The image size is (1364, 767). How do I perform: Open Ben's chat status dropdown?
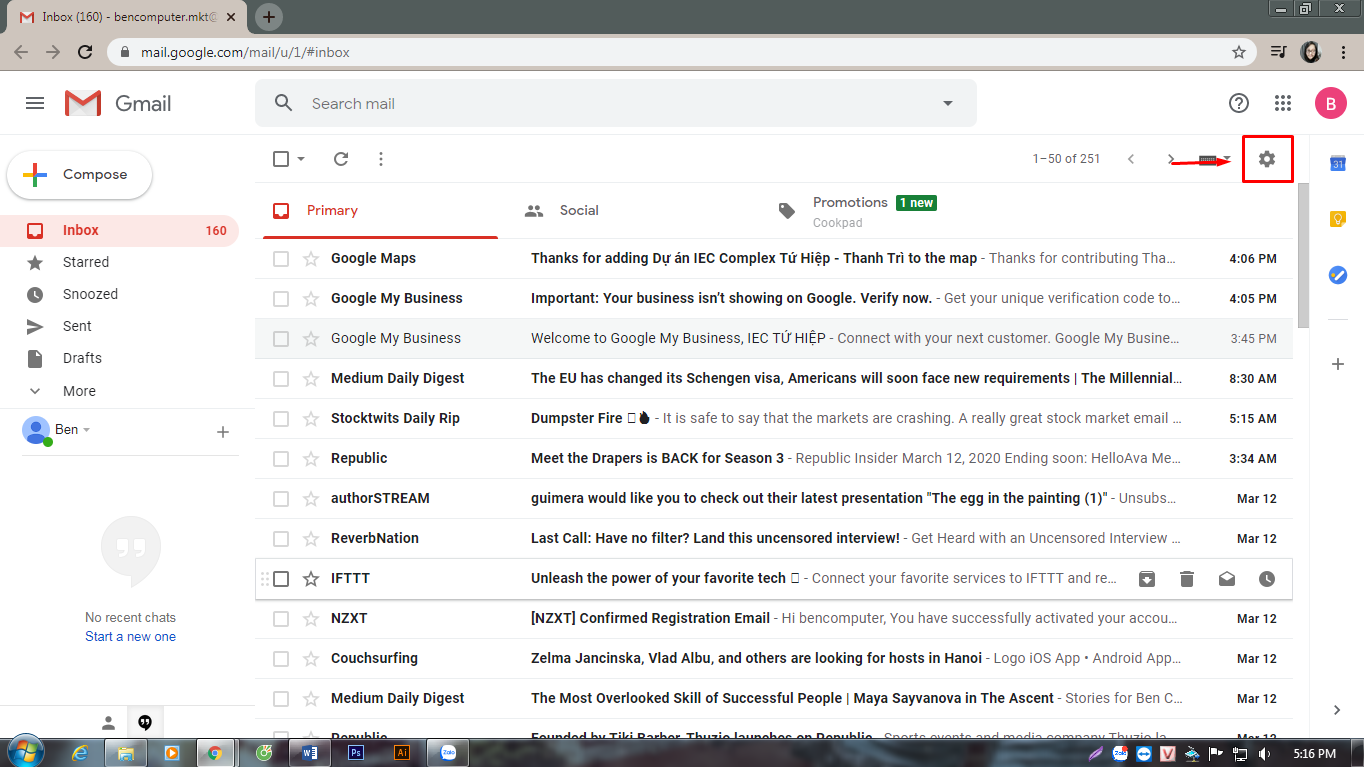coord(86,430)
